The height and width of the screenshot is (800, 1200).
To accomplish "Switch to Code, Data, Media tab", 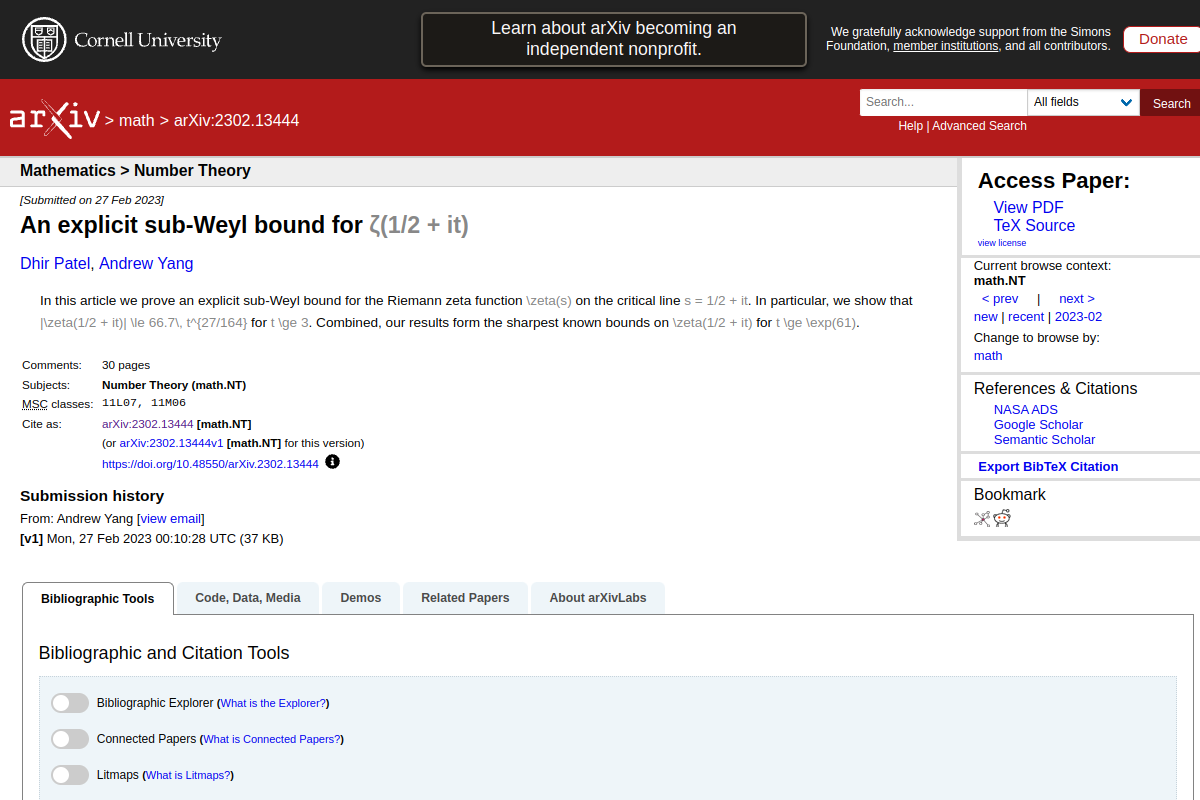I will tap(248, 598).
